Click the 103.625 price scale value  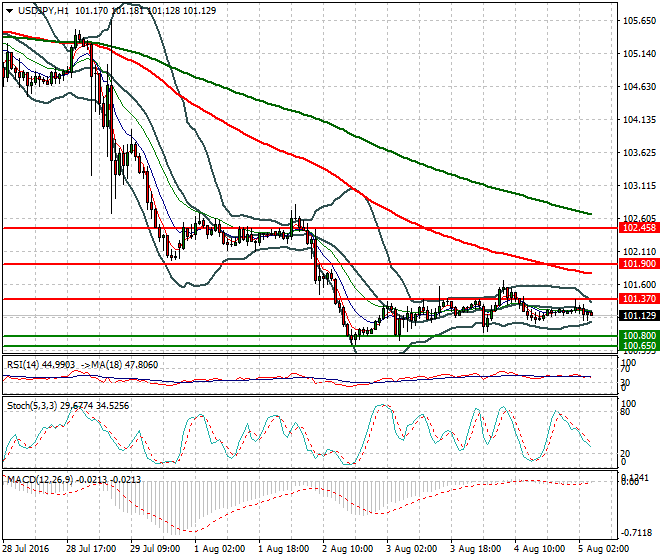click(x=639, y=152)
